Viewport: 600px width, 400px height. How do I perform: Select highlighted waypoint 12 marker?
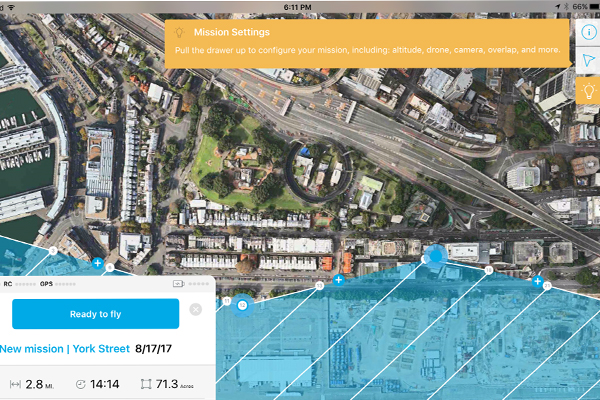[242, 305]
